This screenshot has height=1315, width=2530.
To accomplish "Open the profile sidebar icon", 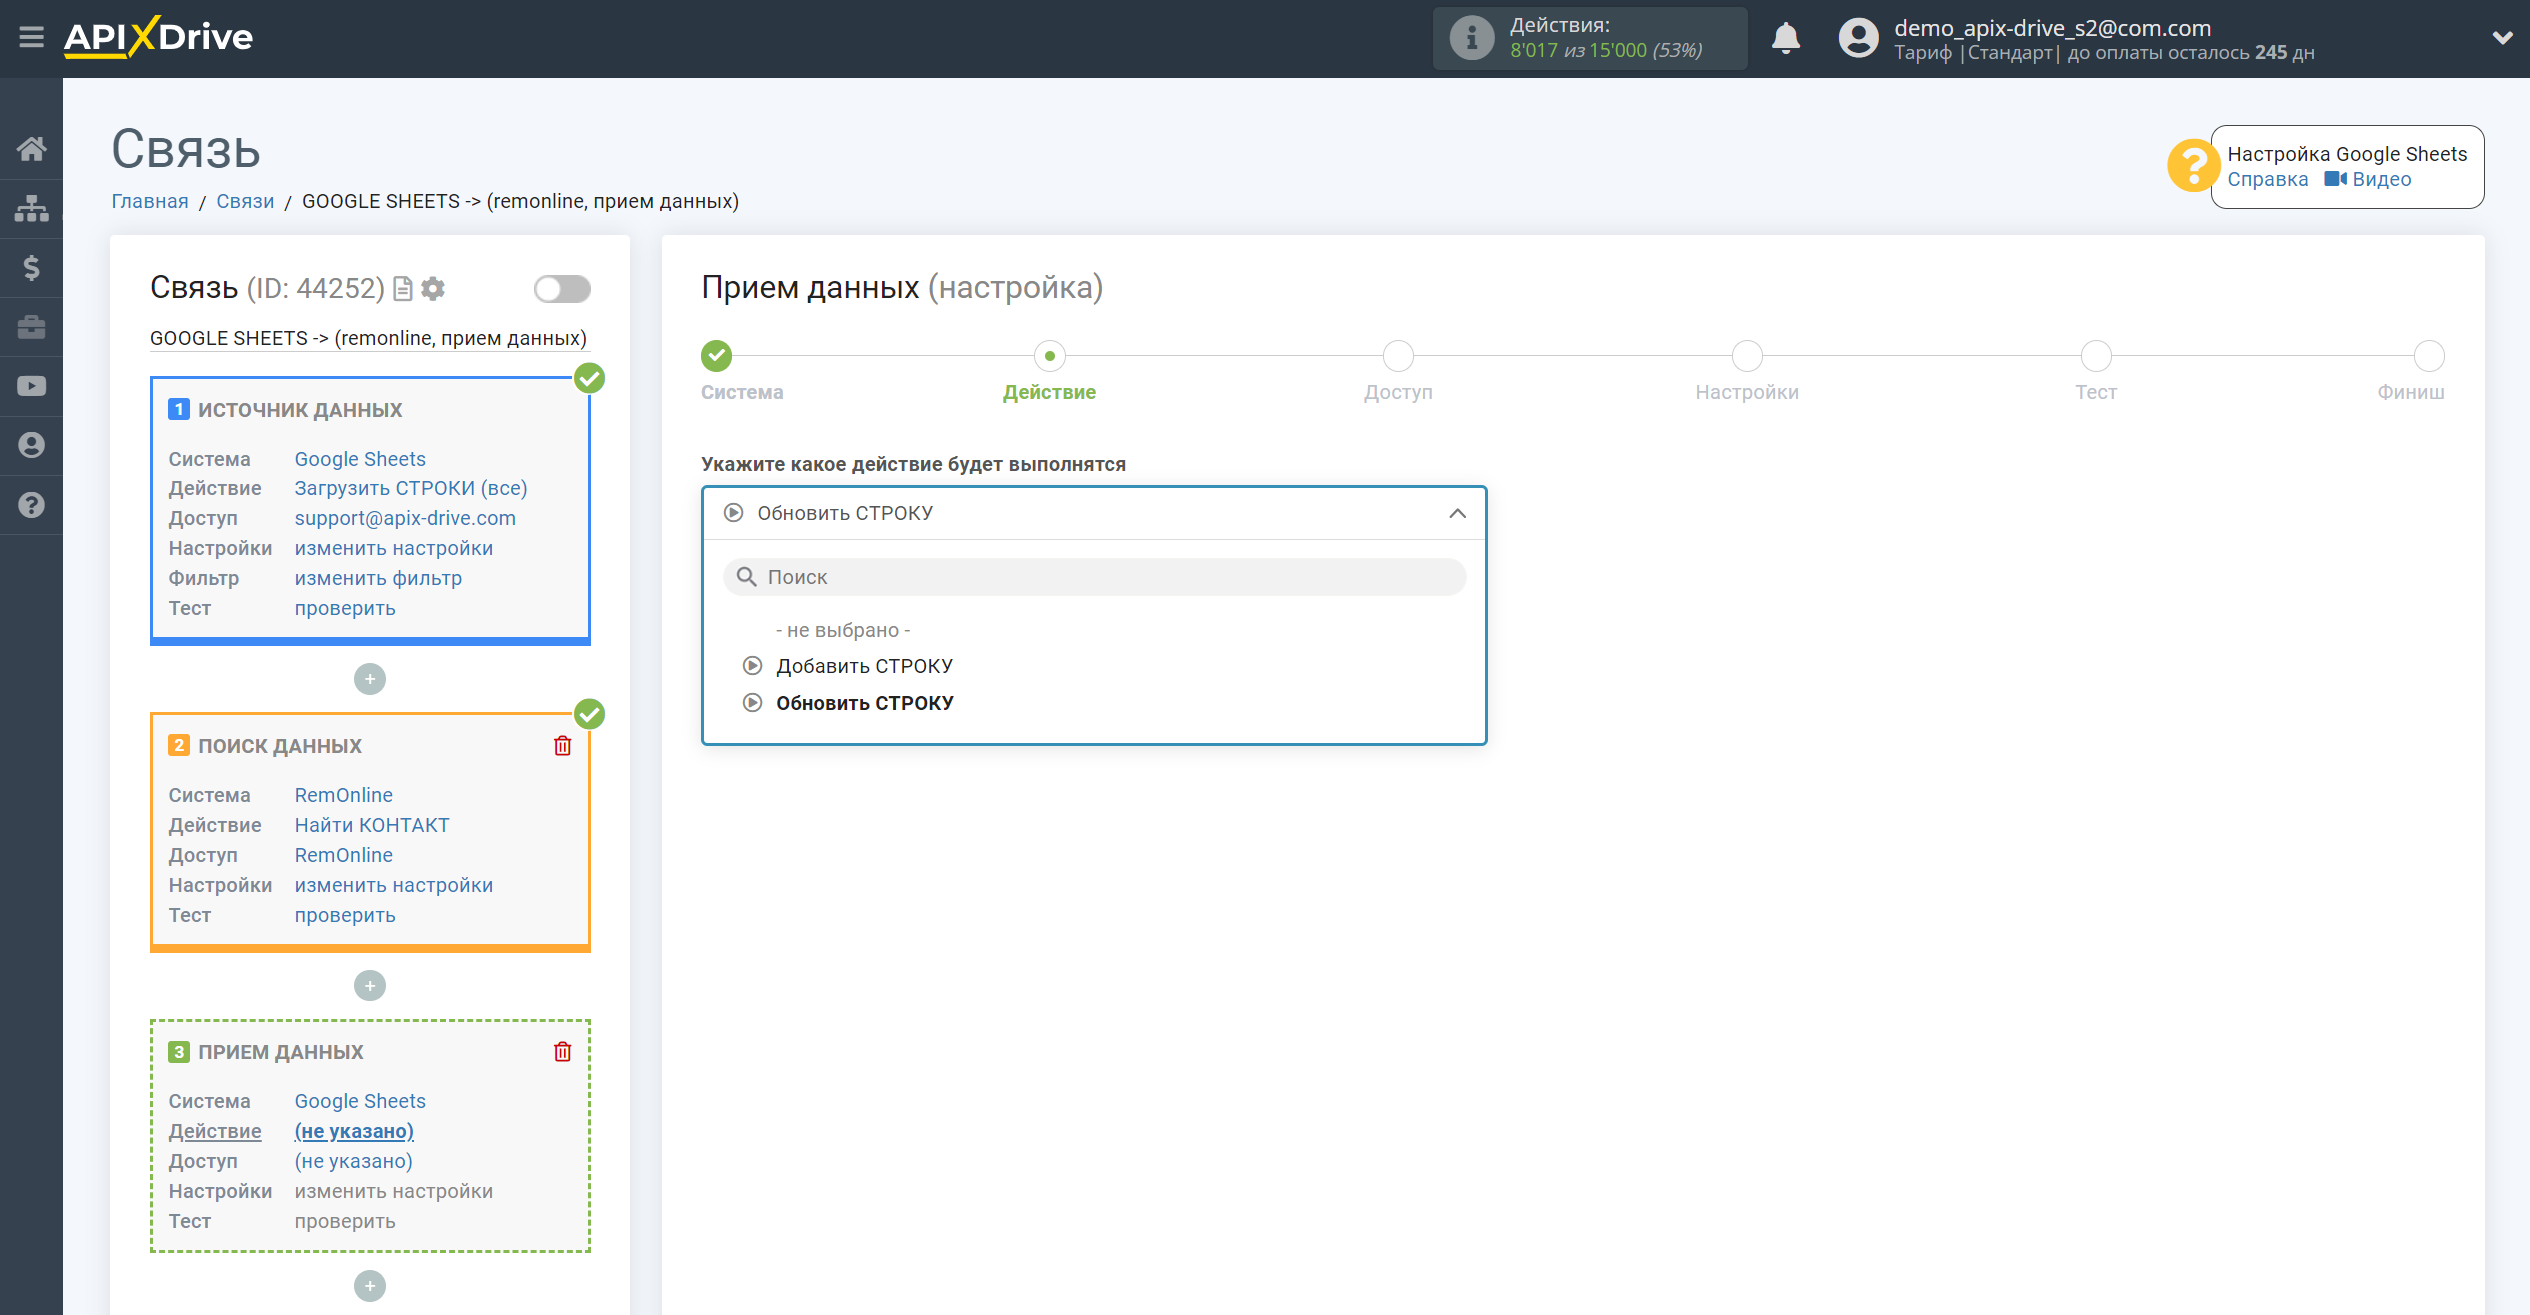I will click(x=31, y=445).
